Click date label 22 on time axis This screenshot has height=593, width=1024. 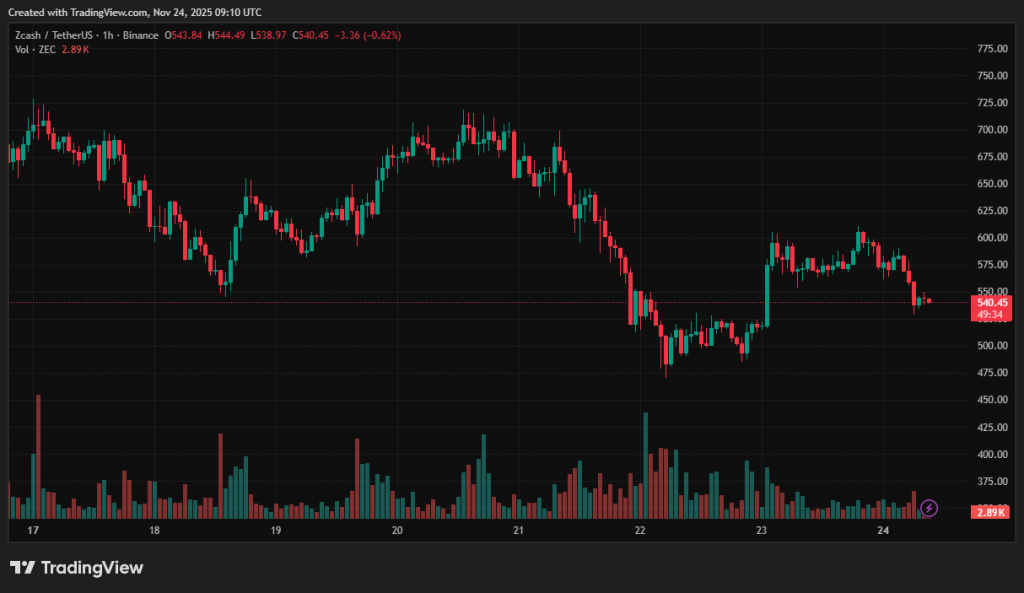pyautogui.click(x=640, y=530)
